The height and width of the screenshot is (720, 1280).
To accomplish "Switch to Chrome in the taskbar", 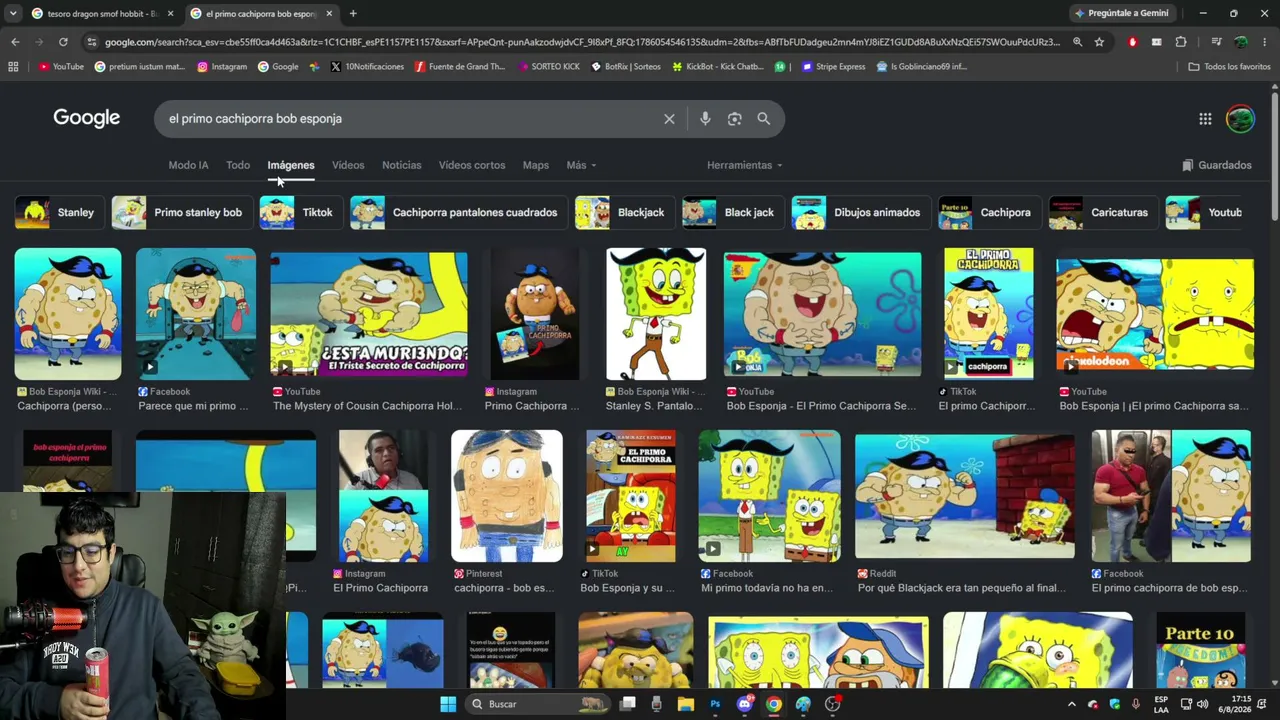I will (x=774, y=704).
